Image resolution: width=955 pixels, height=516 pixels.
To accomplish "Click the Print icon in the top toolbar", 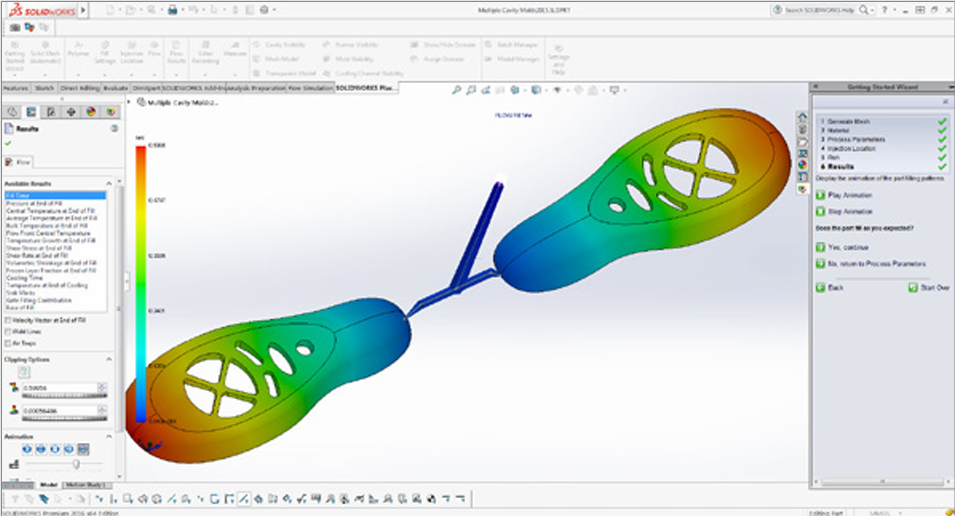I will [174, 9].
